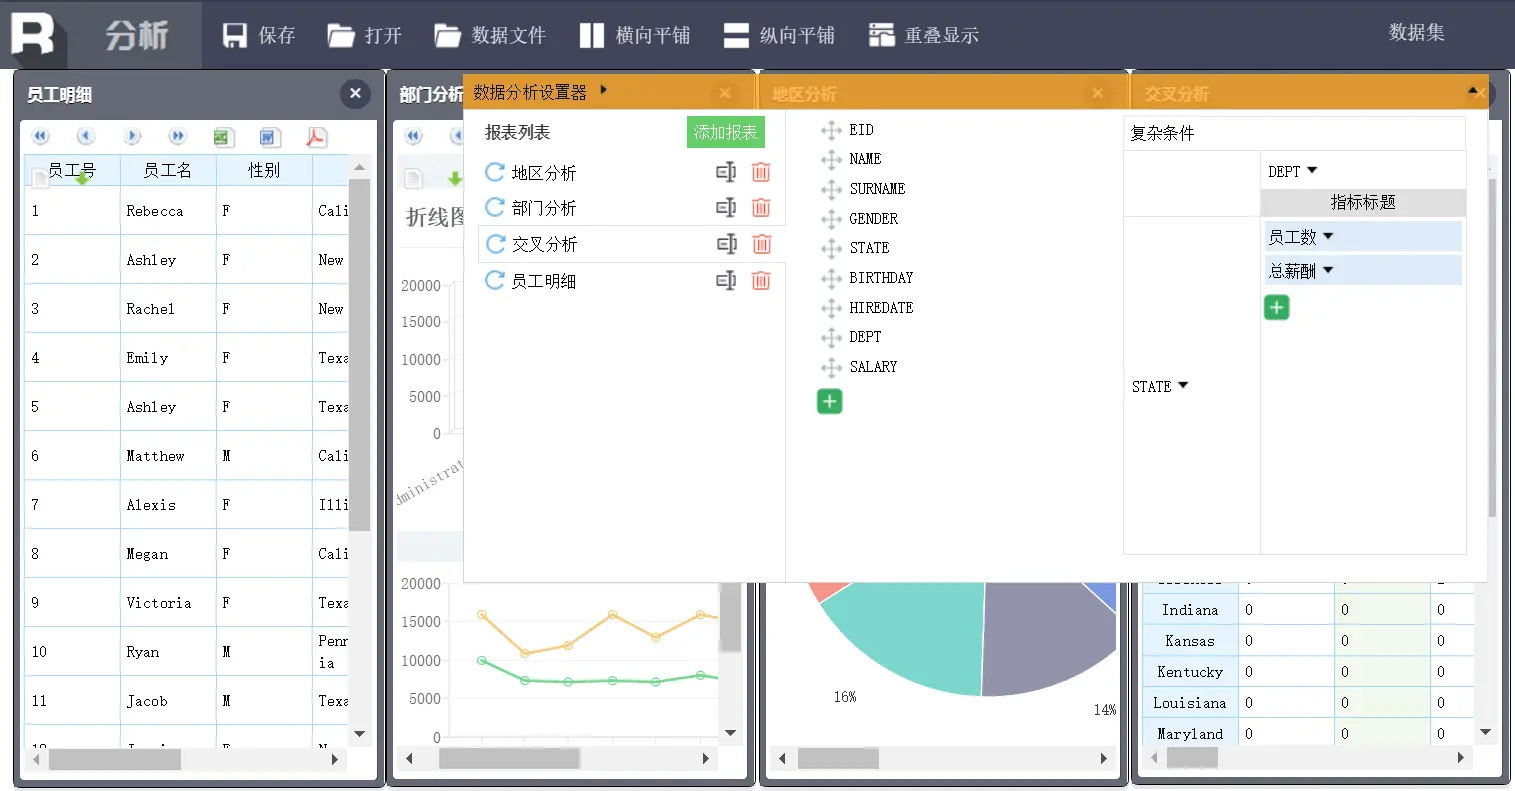The image size is (1515, 791).
Task: Rename the 交叉分析 report
Action: click(x=725, y=243)
